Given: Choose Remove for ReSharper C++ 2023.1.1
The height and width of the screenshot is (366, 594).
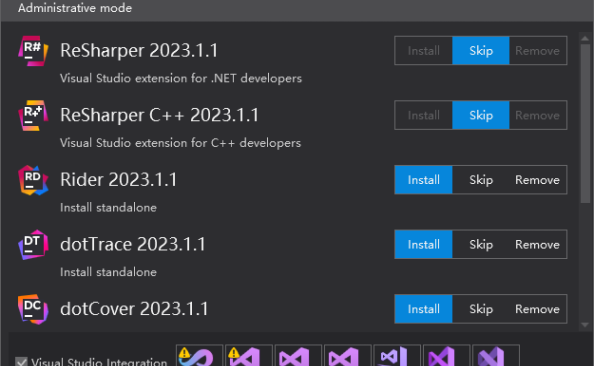Looking at the screenshot, I should (538, 115).
